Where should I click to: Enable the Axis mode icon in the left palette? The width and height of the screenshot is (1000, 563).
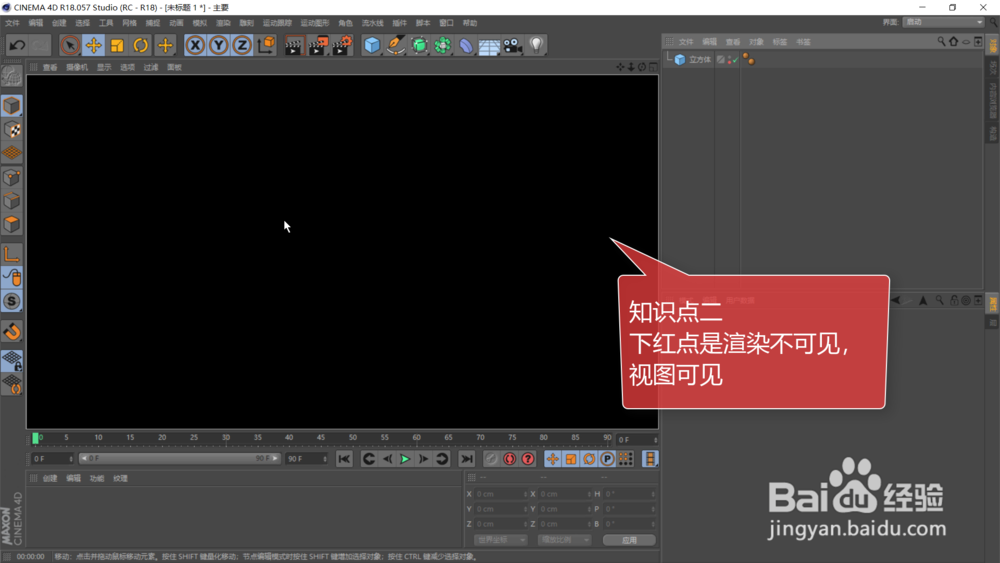tap(11, 254)
